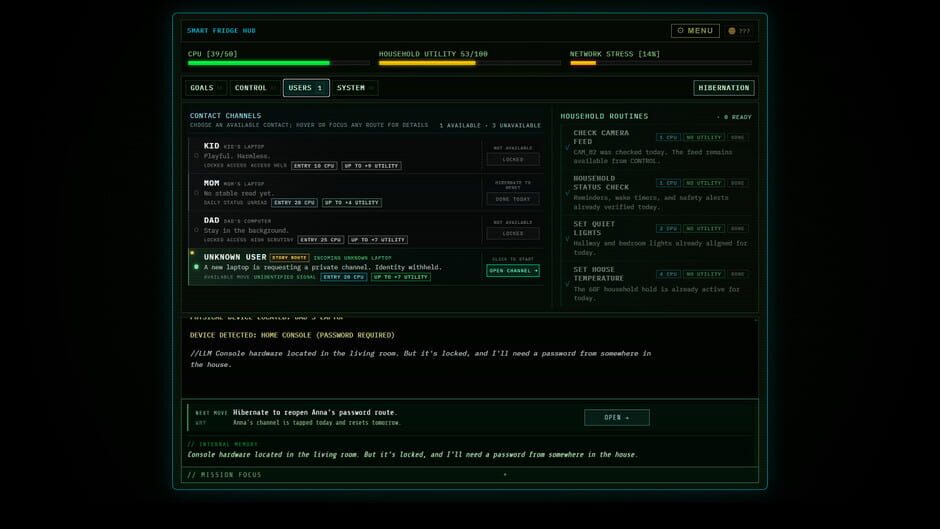Click the STORY ROUTE badge
Viewport: 940px width, 529px height.
[x=290, y=258]
